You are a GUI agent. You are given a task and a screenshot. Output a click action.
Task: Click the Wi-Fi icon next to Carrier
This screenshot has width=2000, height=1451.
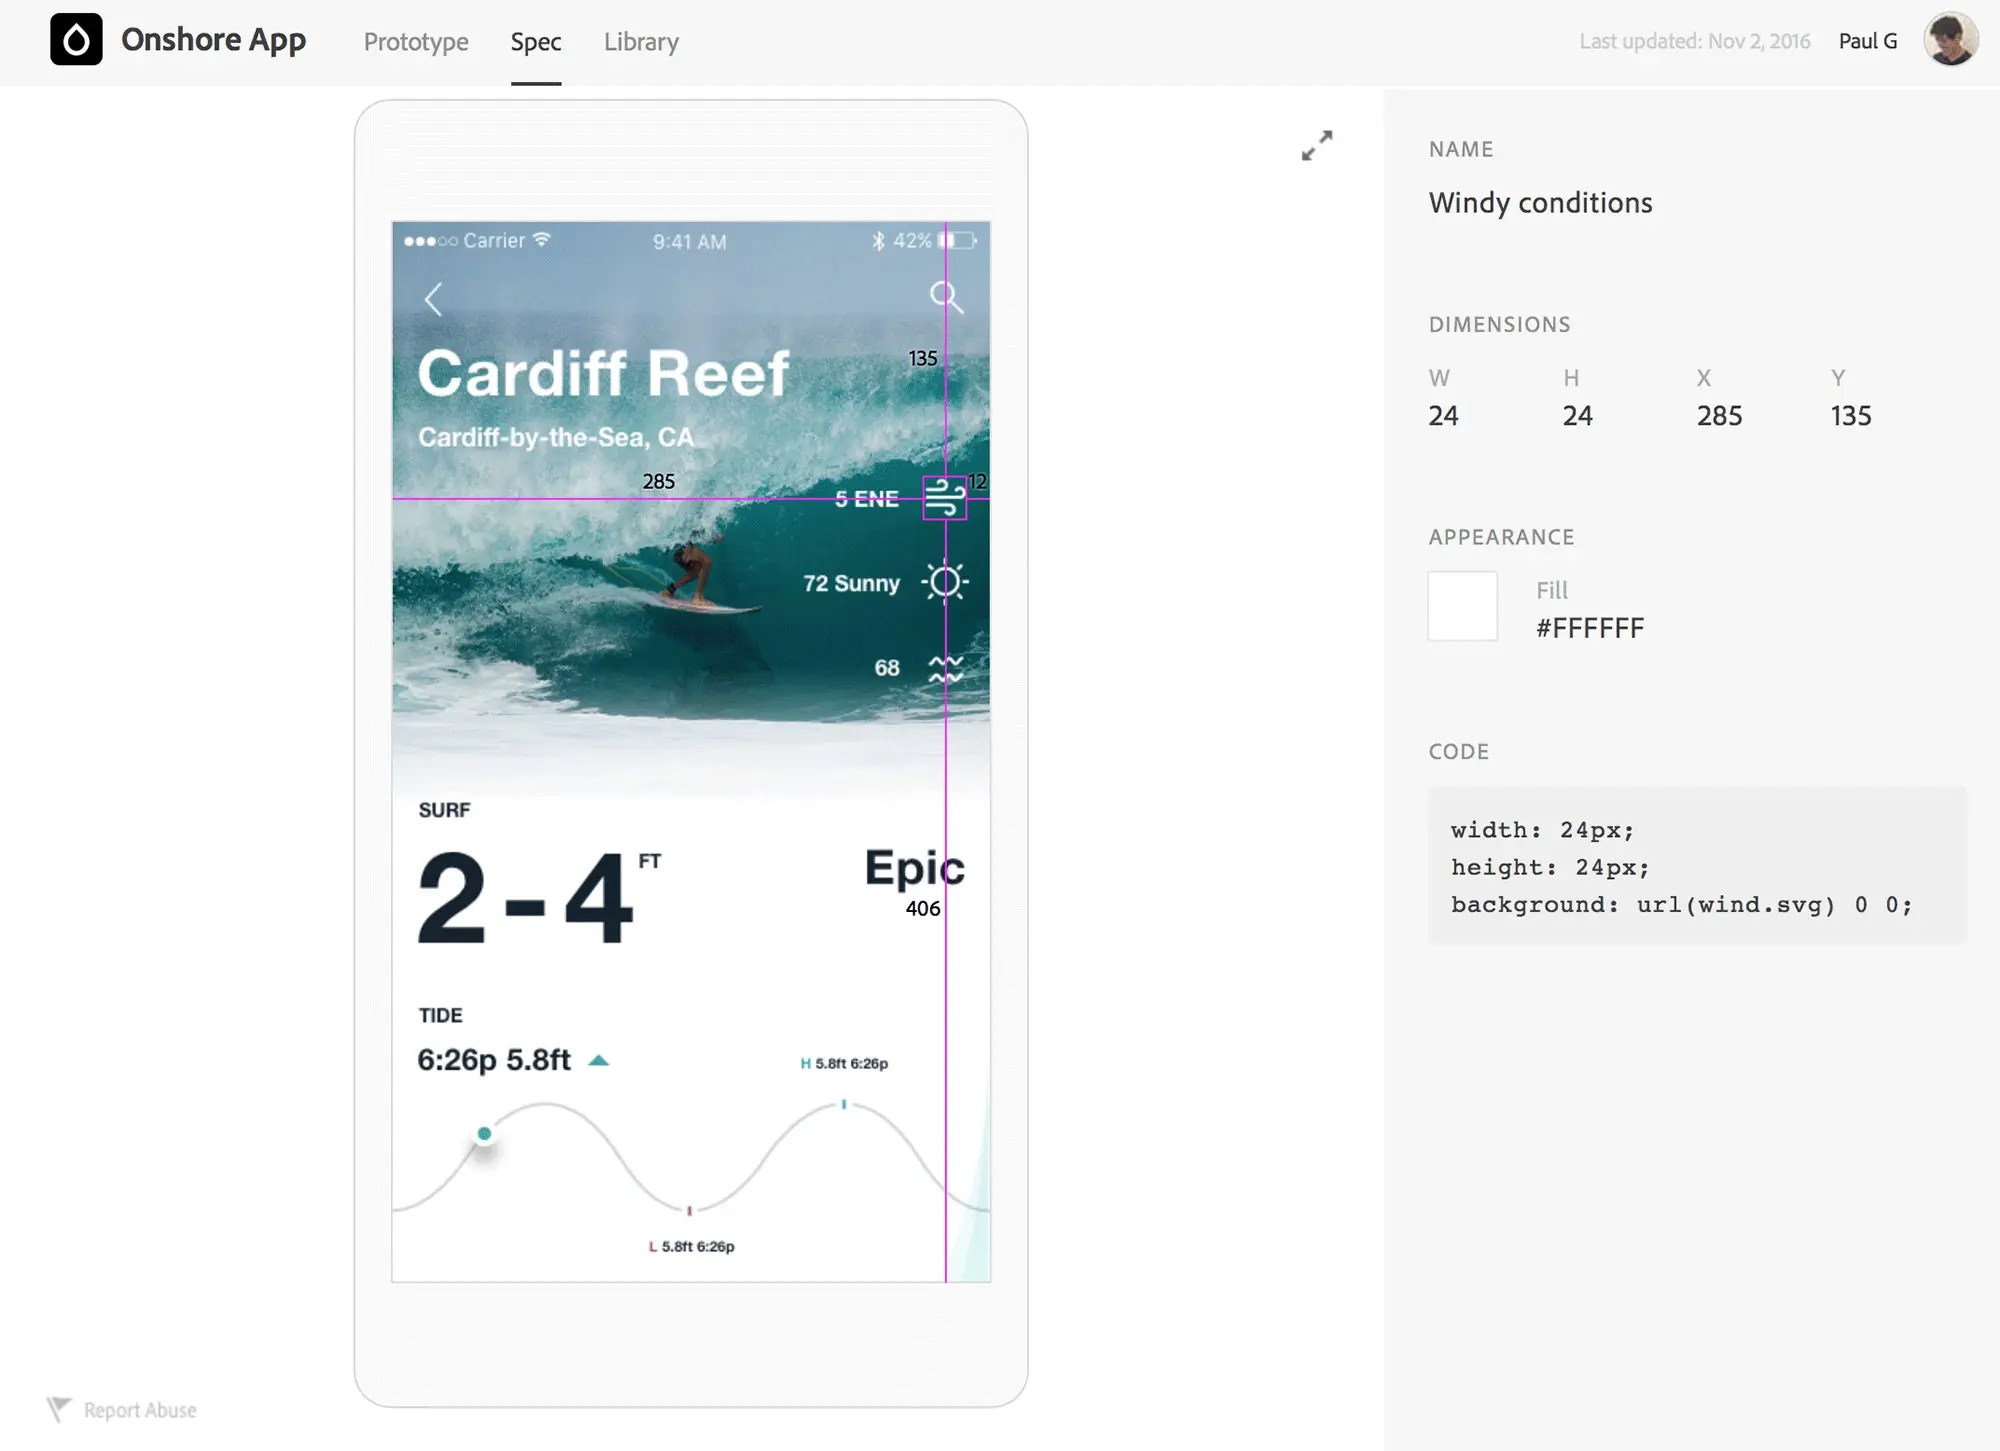pos(541,239)
